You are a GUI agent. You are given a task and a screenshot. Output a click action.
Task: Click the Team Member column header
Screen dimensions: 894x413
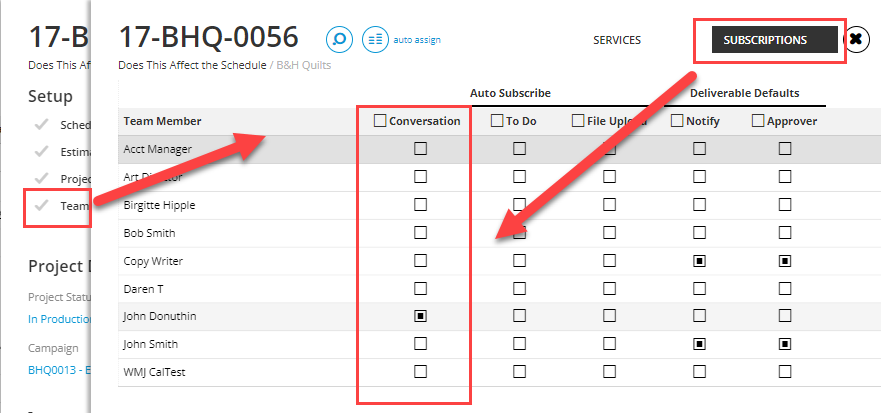(162, 121)
